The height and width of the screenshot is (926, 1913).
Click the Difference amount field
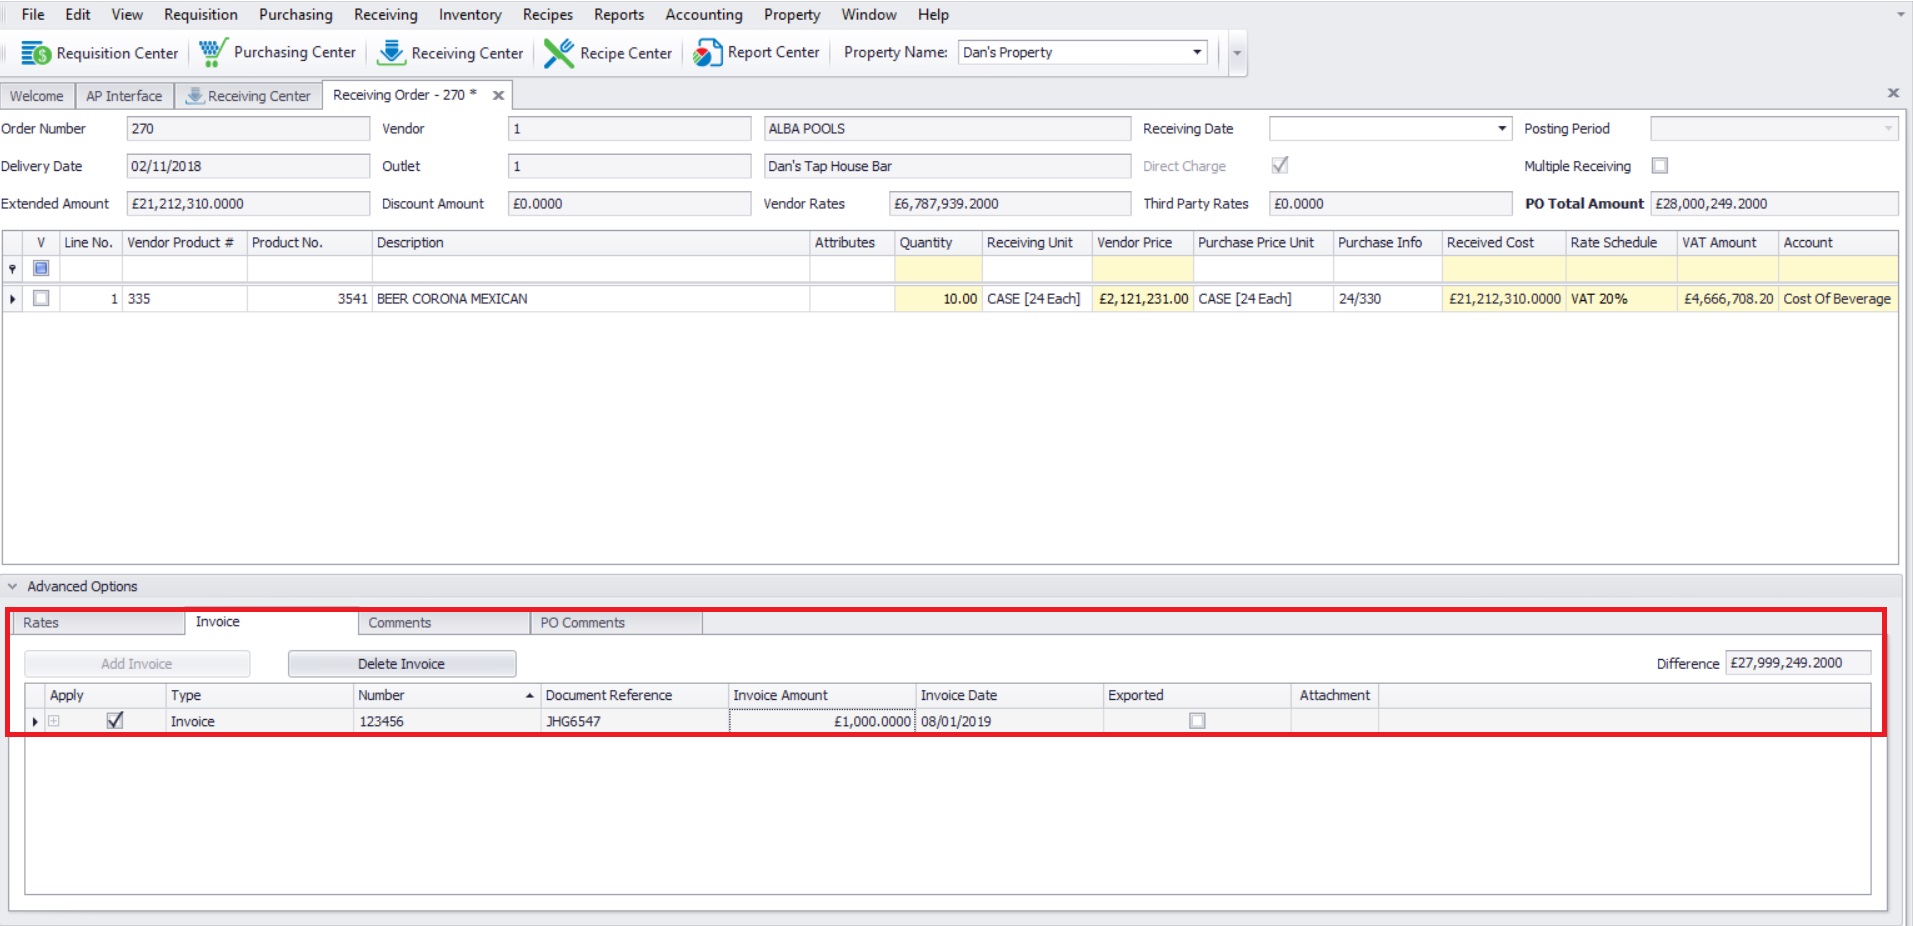1798,663
